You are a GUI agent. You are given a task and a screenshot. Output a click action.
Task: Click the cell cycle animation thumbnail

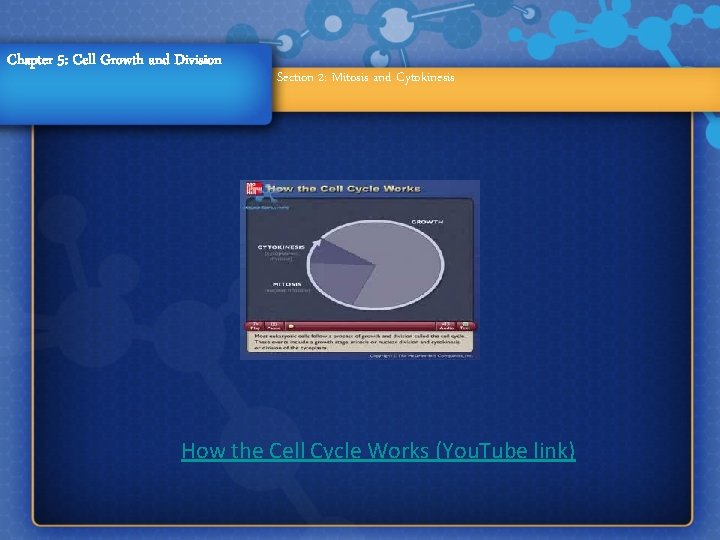360,270
